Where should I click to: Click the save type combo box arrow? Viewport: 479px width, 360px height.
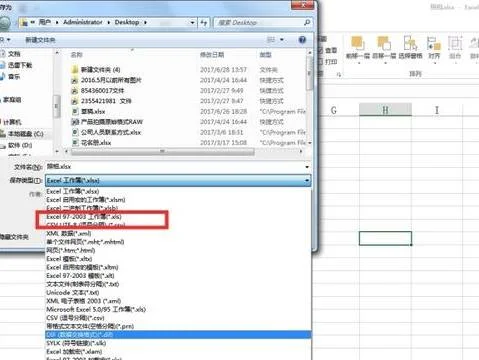[x=307, y=181]
